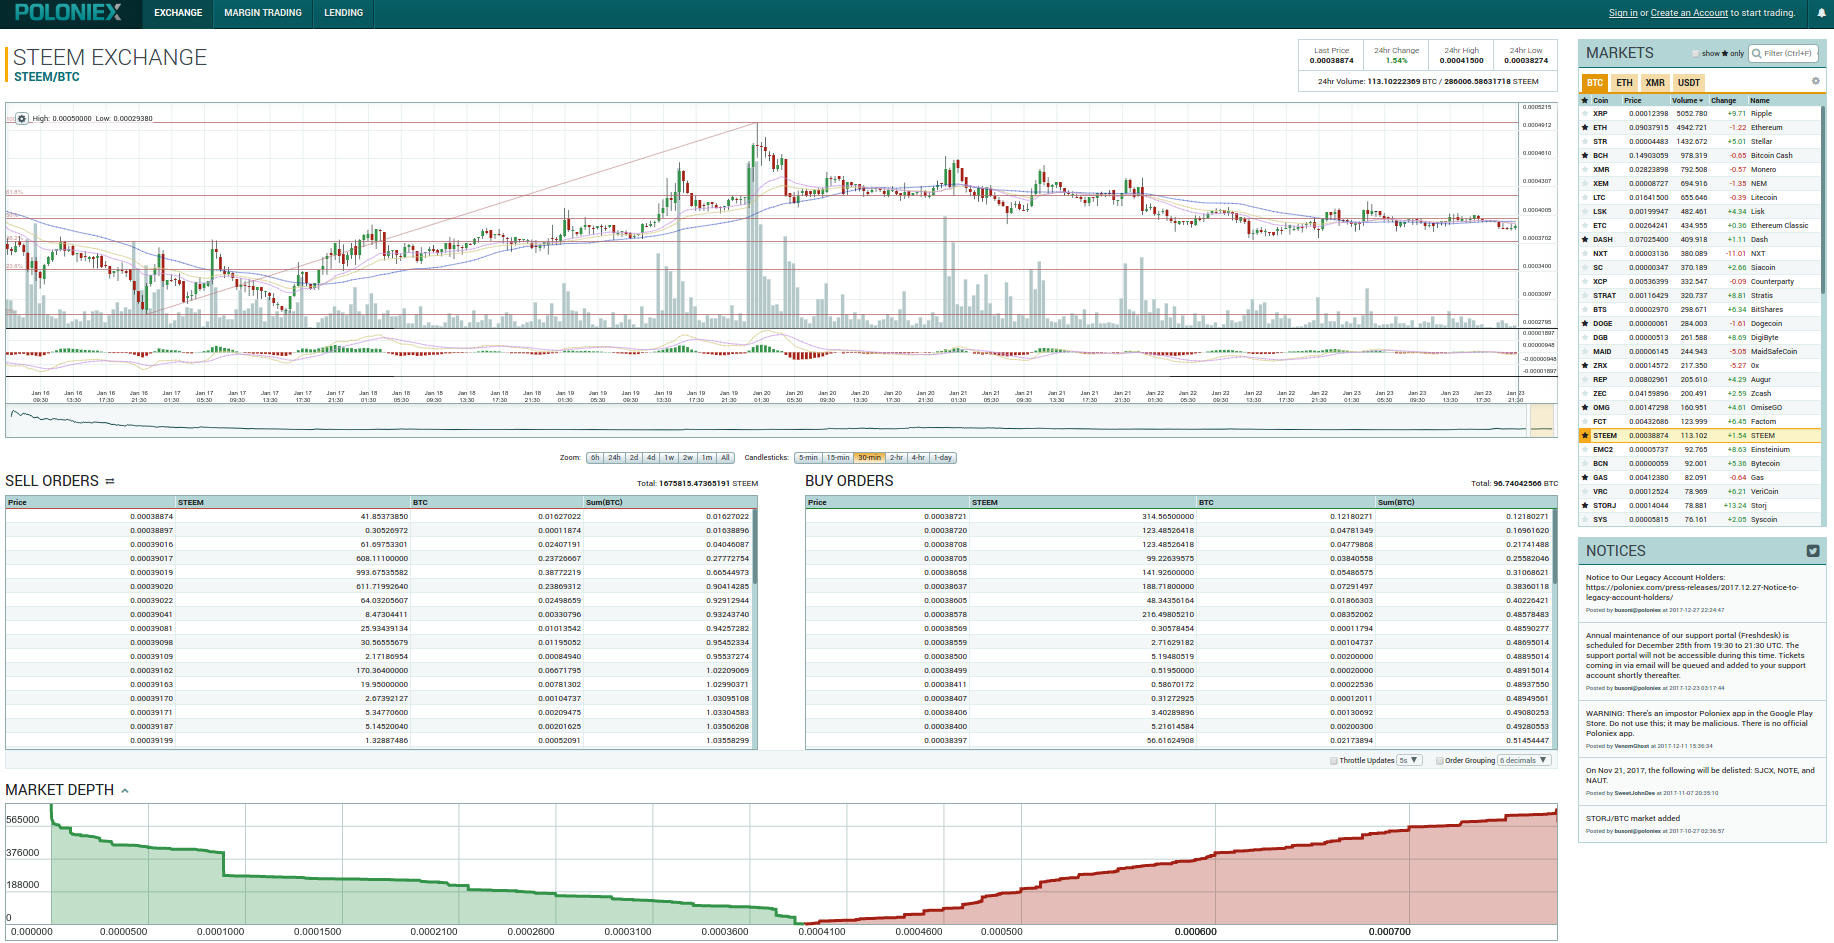Open the Ripple XRP market row
Viewport: 1834px width, 943px height.
pyautogui.click(x=1699, y=114)
